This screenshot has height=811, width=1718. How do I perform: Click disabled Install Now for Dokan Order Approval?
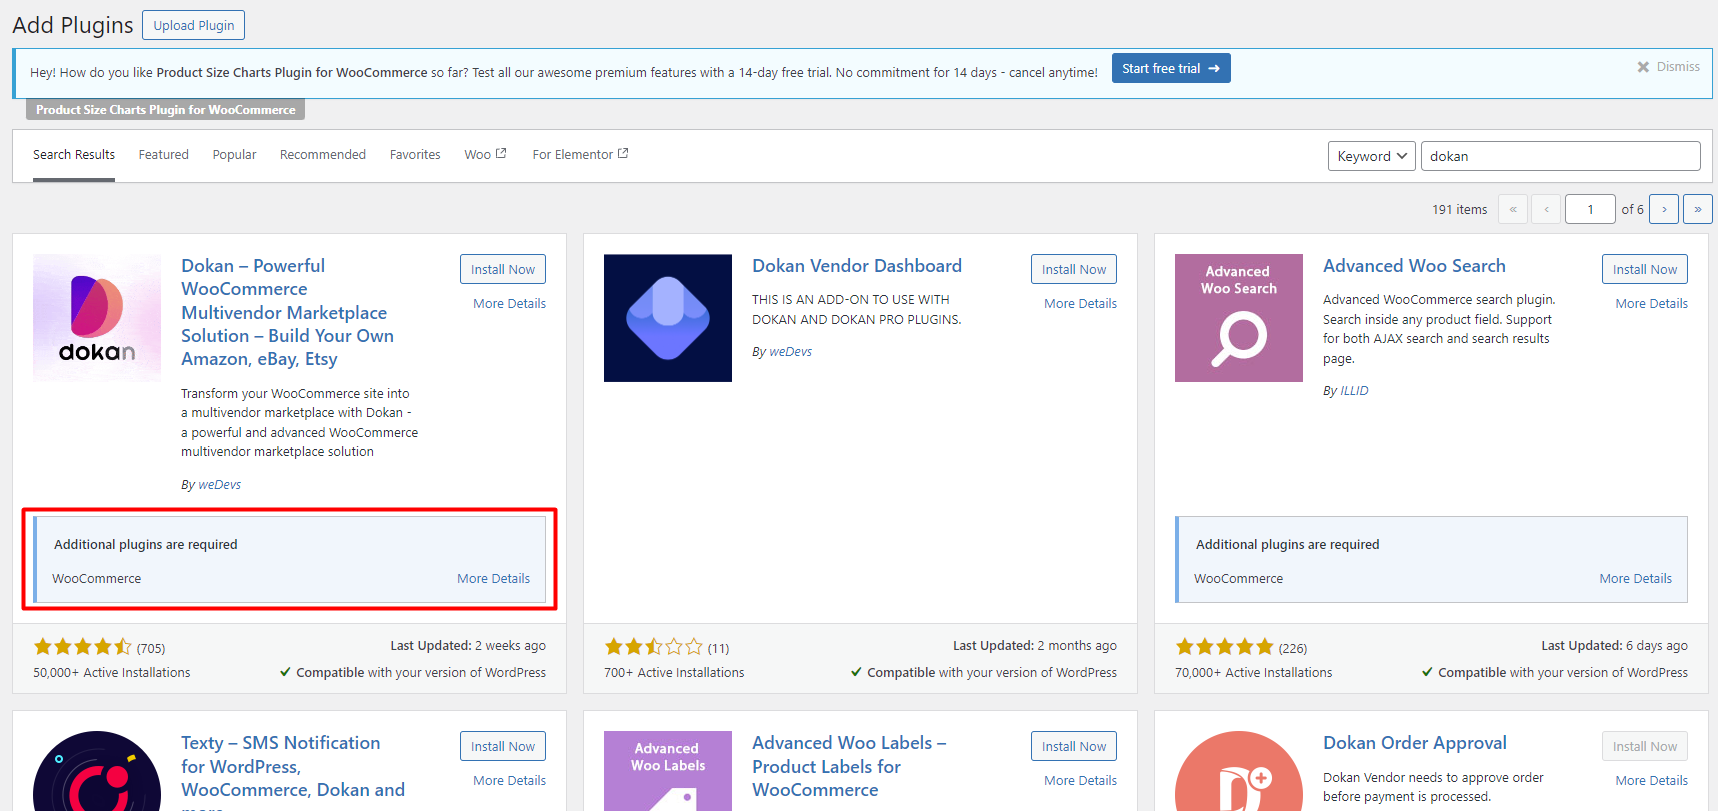(x=1645, y=746)
